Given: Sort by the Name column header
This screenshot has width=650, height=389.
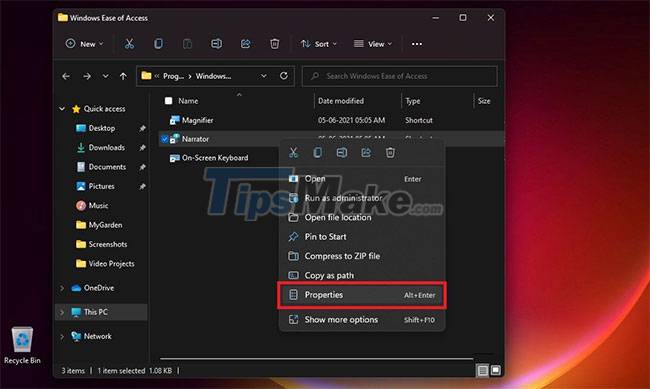Looking at the screenshot, I should 188,101.
